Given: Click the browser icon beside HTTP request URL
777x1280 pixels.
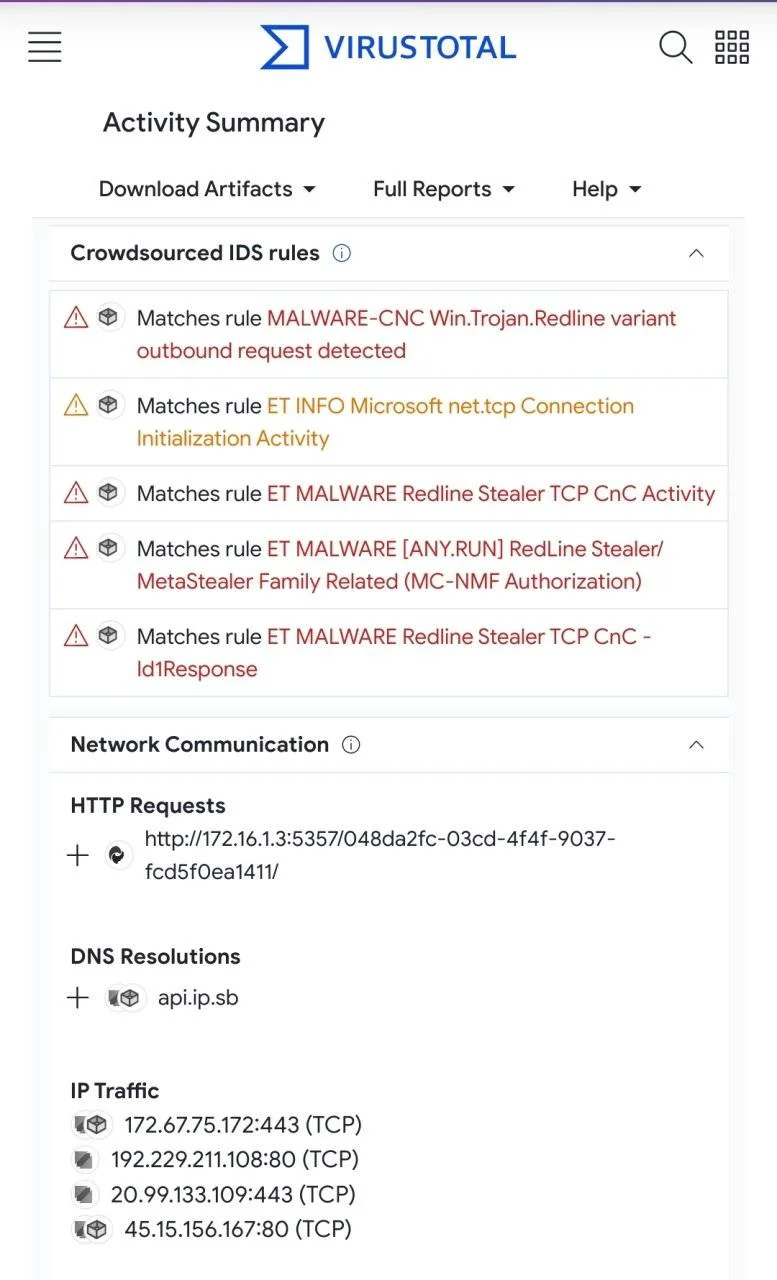Looking at the screenshot, I should point(119,855).
